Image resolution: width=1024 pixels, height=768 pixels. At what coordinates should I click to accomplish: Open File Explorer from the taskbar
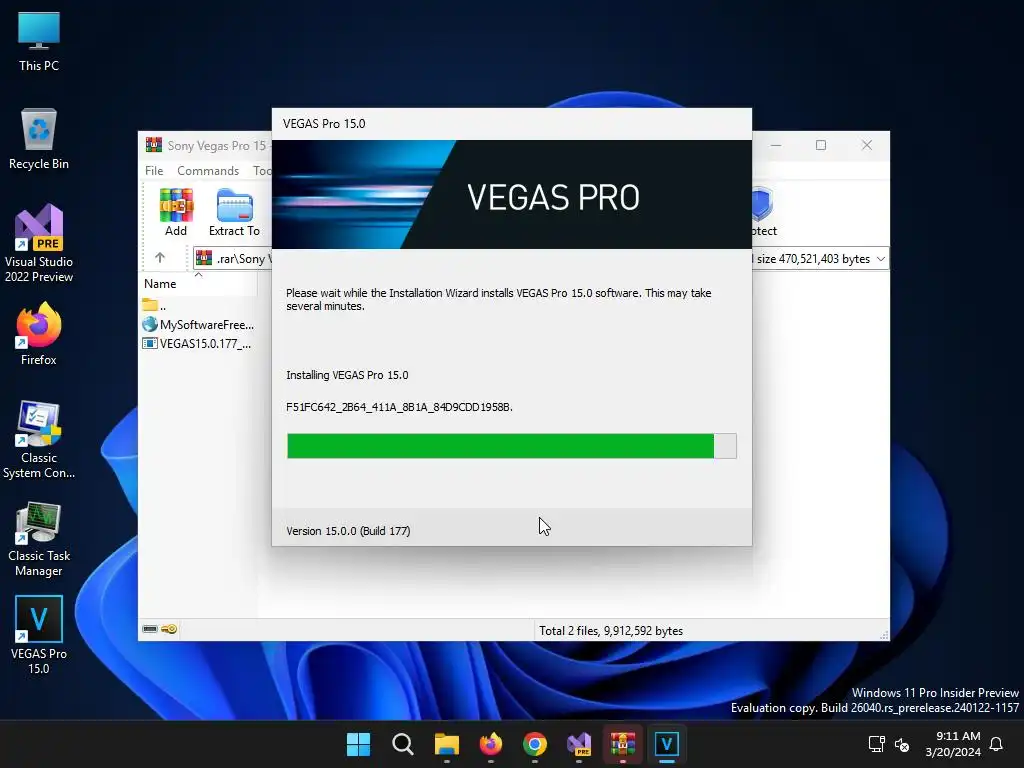447,744
